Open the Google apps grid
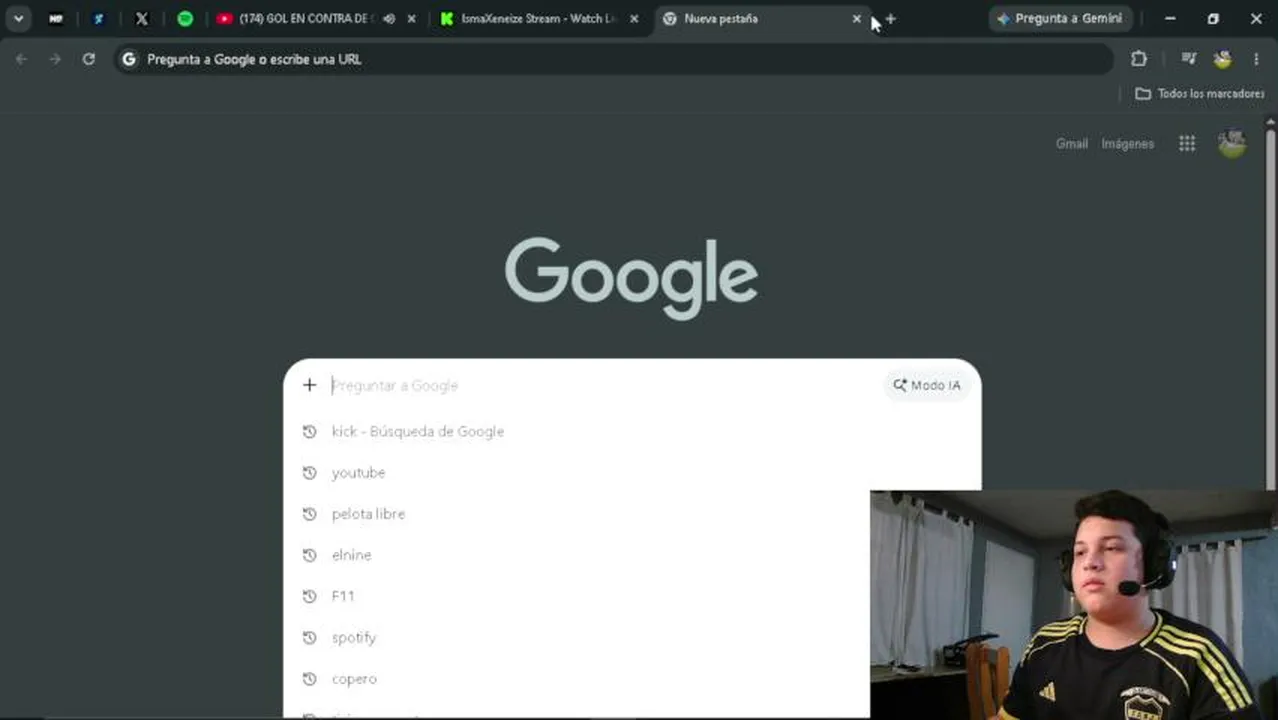Screen dimensions: 1278x720 point(1187,144)
